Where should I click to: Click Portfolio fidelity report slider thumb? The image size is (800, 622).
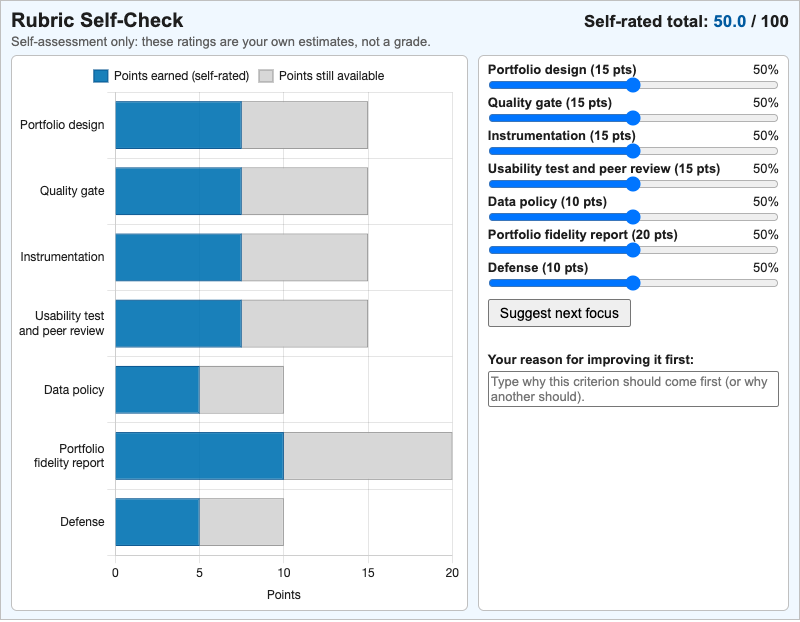633,250
